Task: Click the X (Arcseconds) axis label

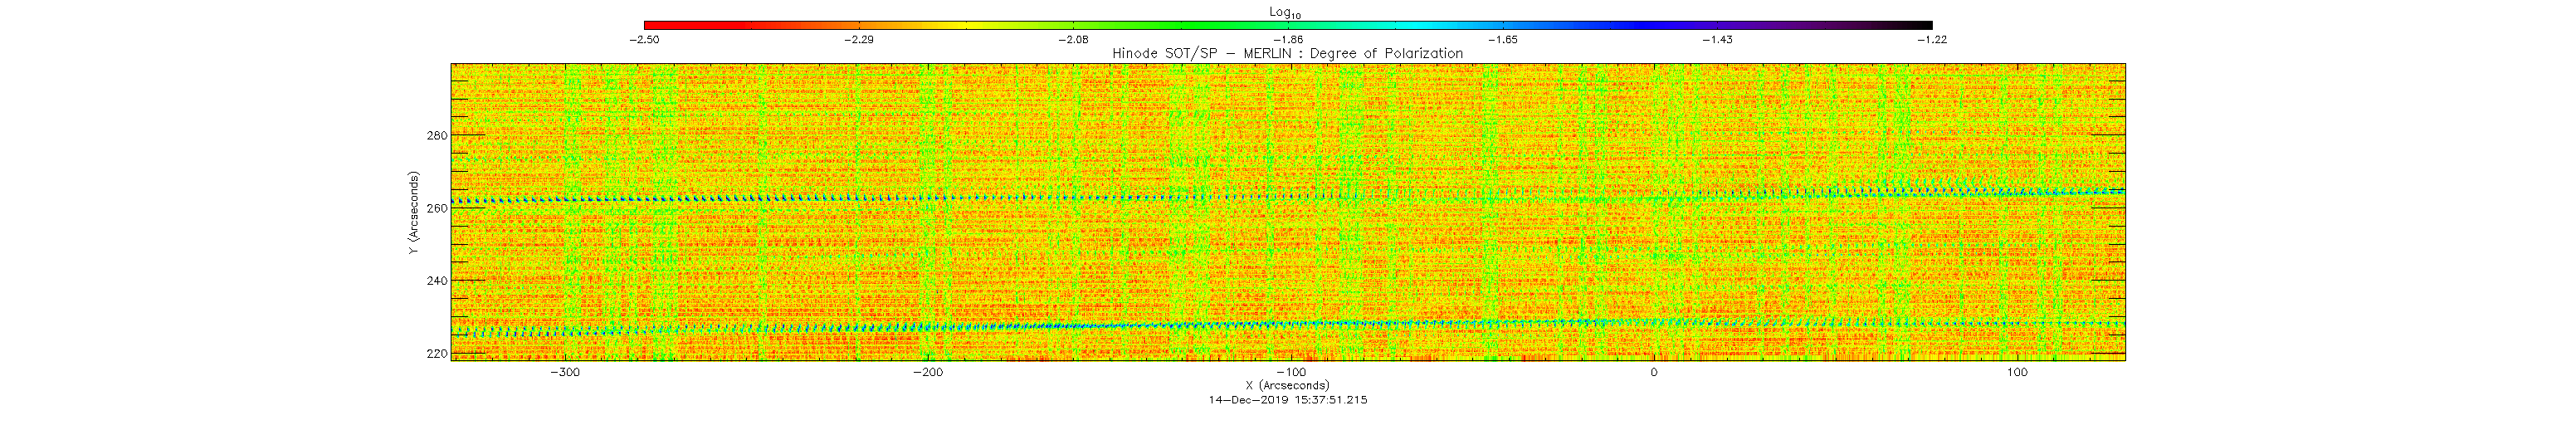Action: pos(1287,385)
